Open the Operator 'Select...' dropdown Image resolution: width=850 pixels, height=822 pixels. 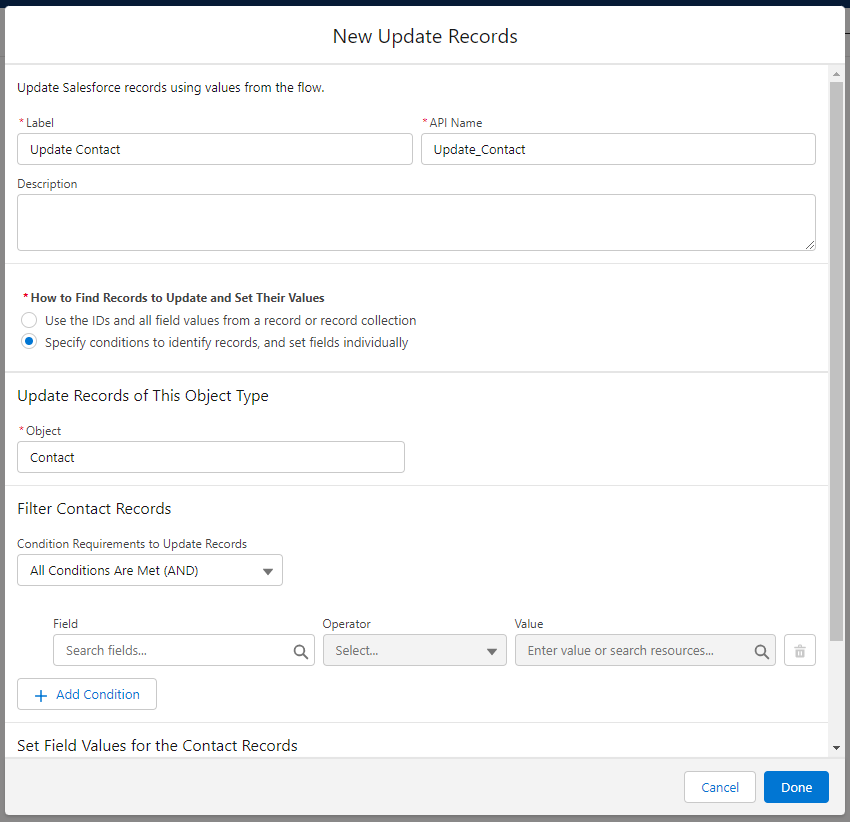click(x=414, y=650)
